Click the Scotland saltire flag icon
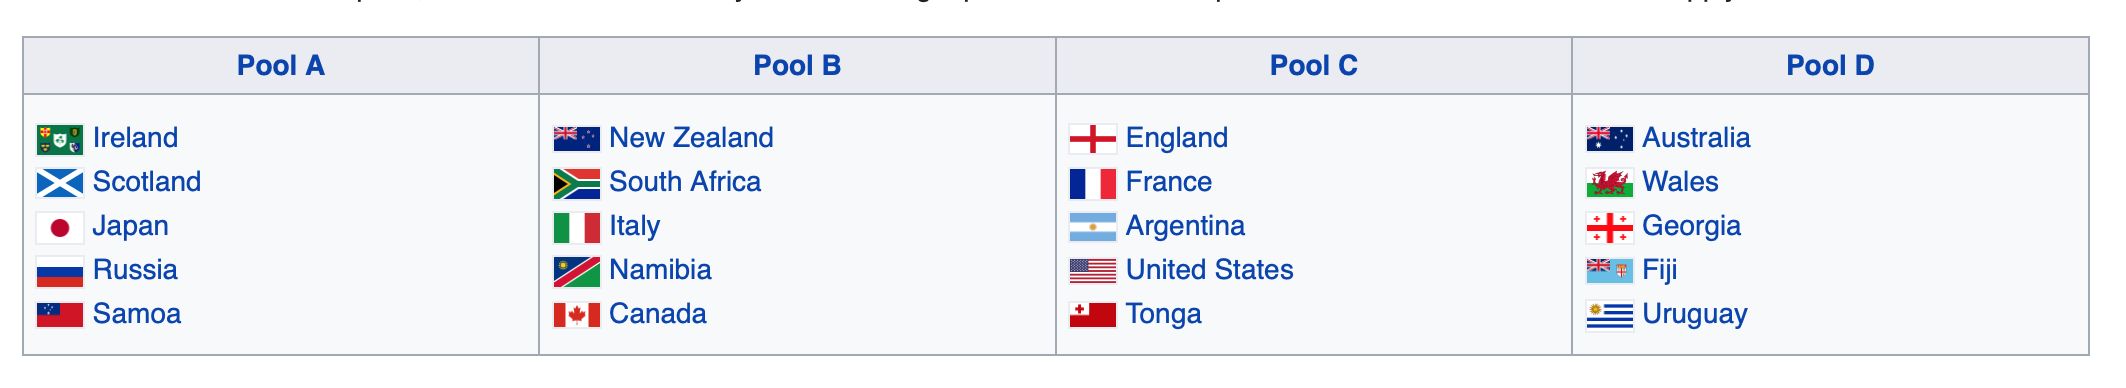This screenshot has height=388, width=2126. click(x=60, y=183)
